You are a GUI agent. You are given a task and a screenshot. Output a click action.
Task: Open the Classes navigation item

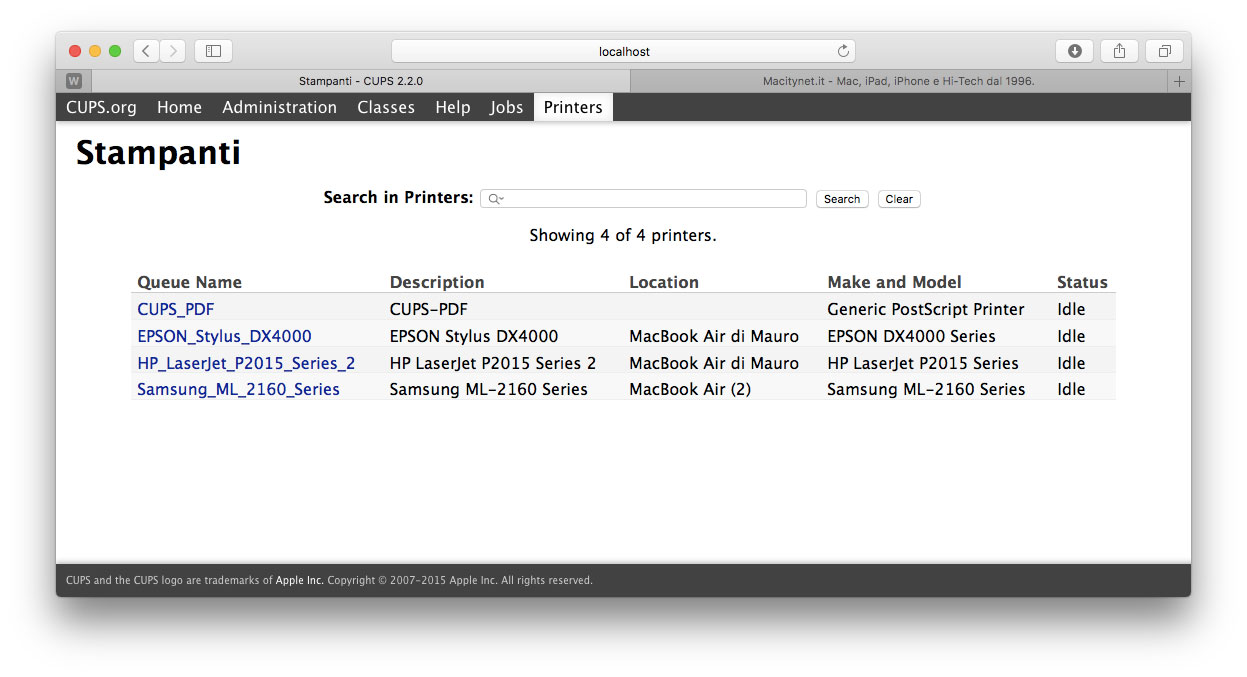(x=386, y=107)
